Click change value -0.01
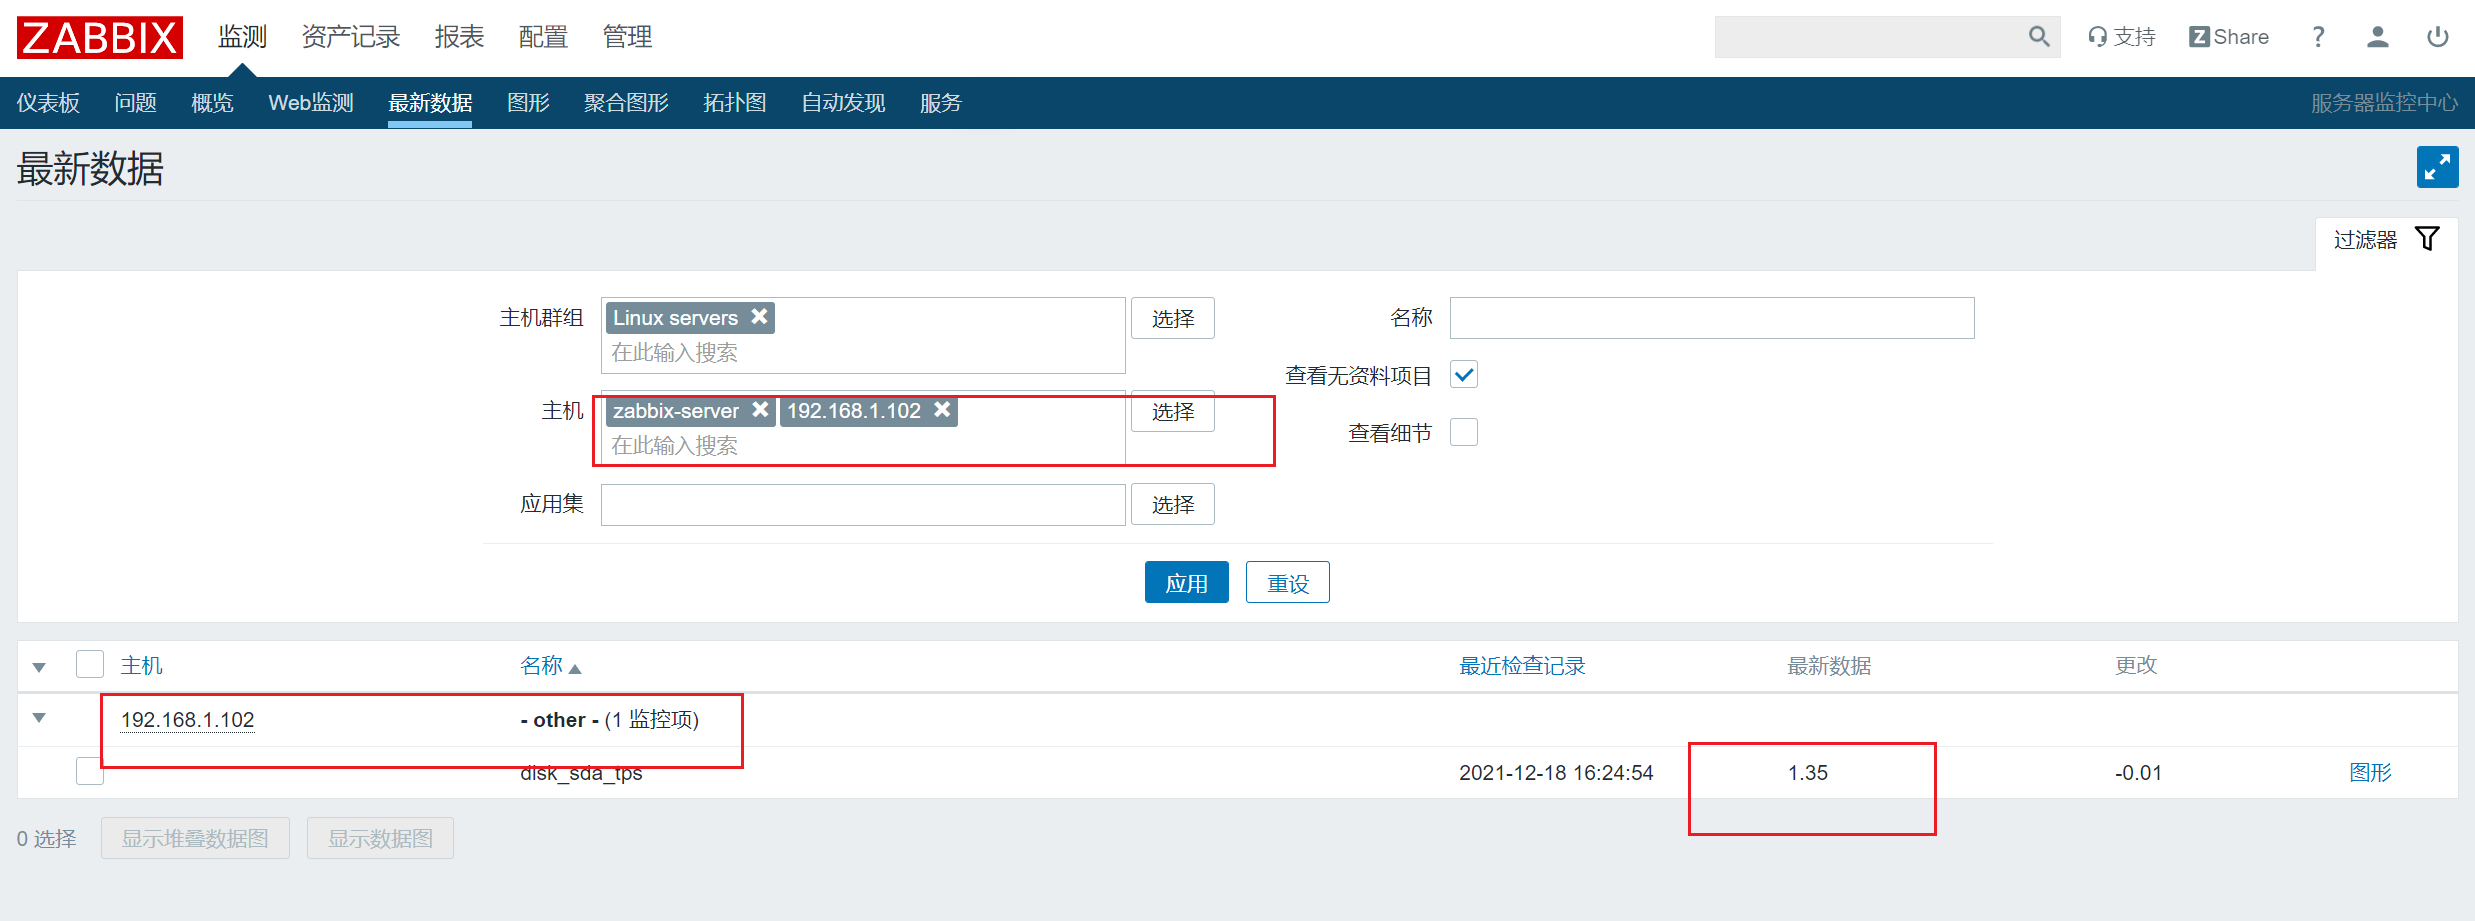Viewport: 2475px width, 921px height. click(2138, 773)
